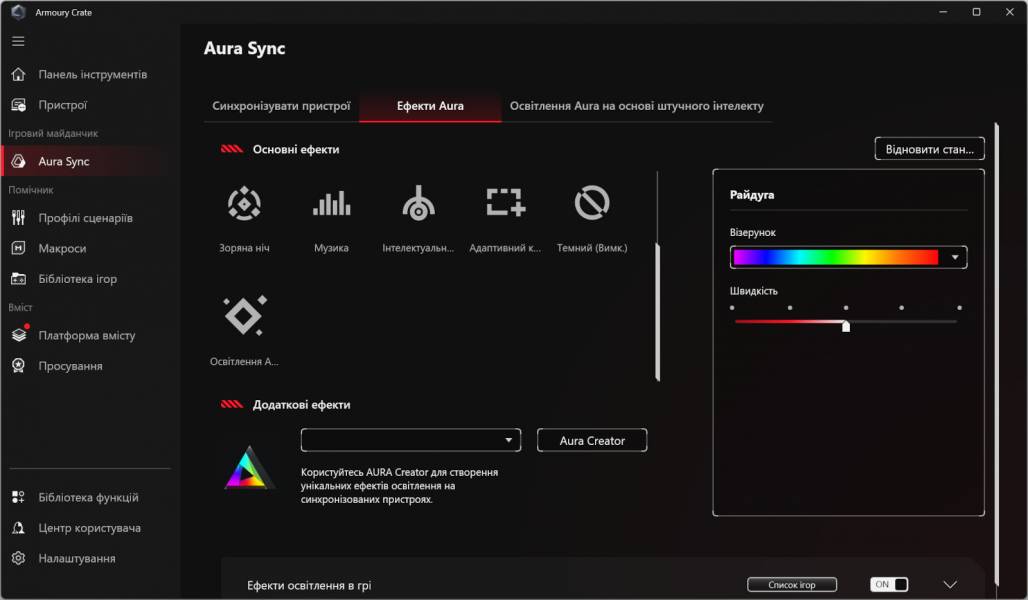Click the Aura Sync page title
This screenshot has height=600, width=1028.
tap(245, 49)
